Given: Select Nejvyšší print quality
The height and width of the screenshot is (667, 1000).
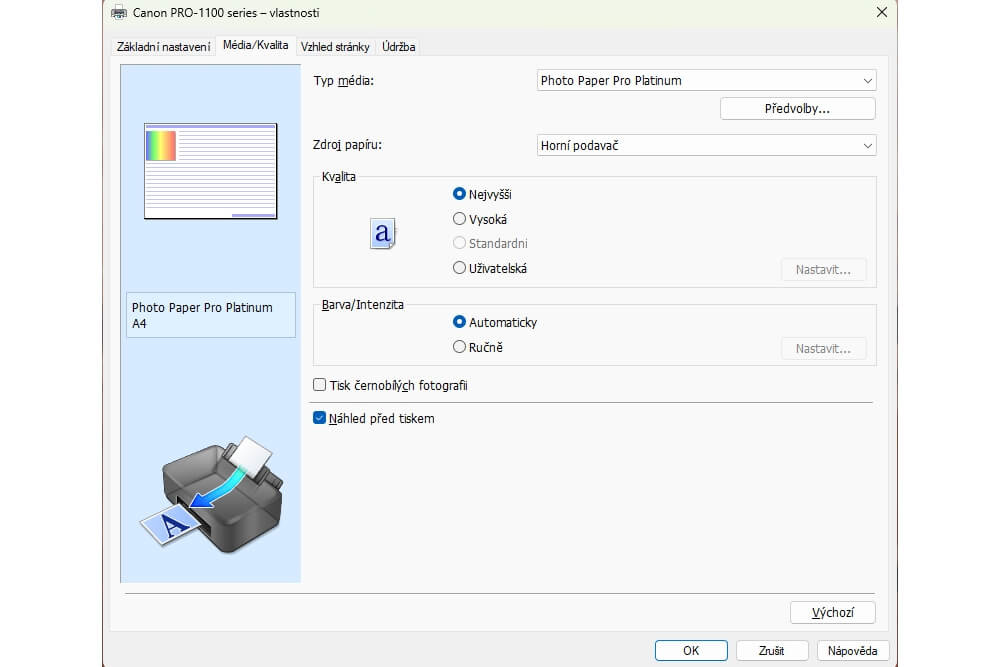Looking at the screenshot, I should pyautogui.click(x=460, y=194).
